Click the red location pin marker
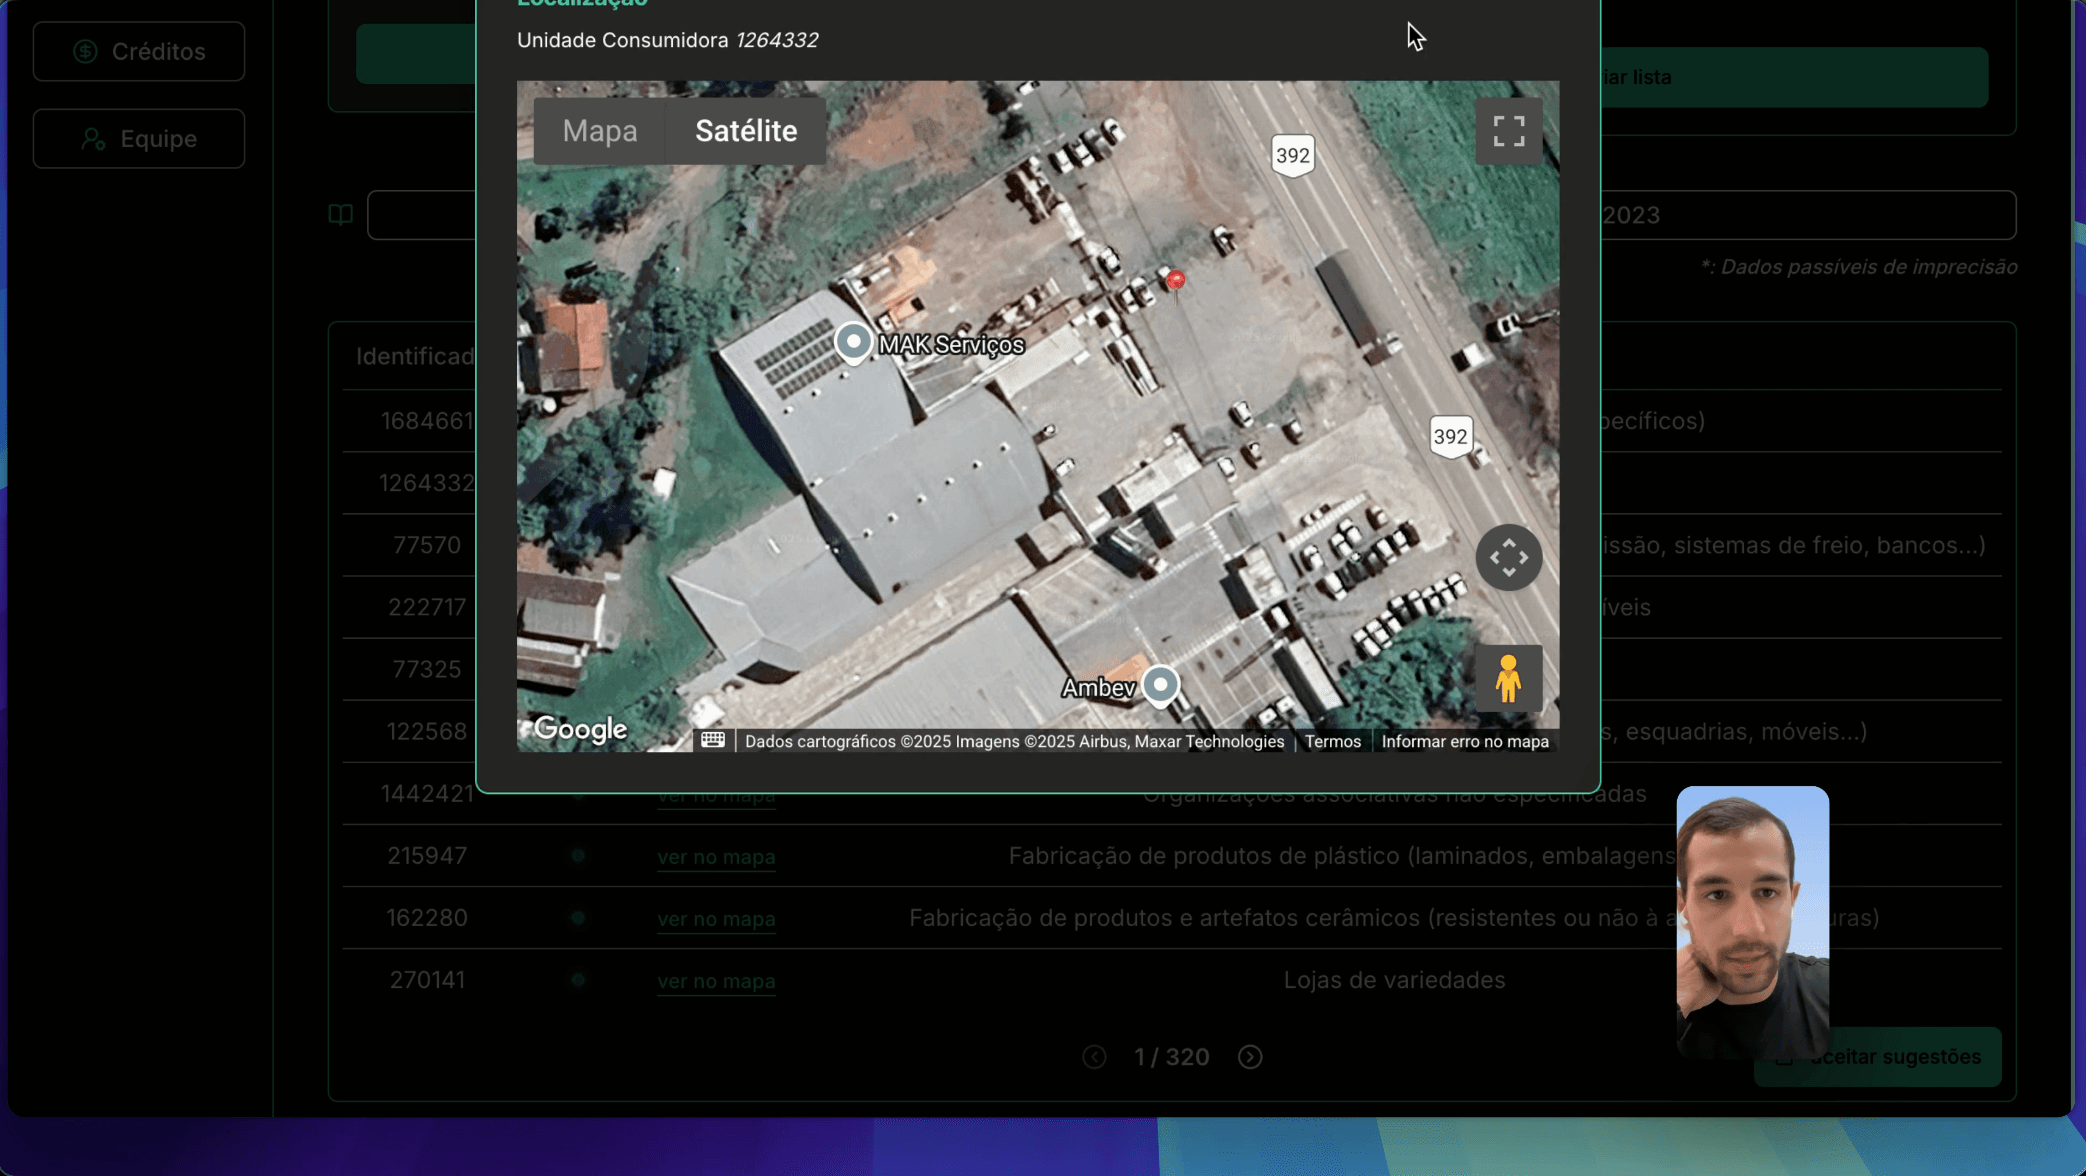2086x1176 pixels. (x=1176, y=280)
